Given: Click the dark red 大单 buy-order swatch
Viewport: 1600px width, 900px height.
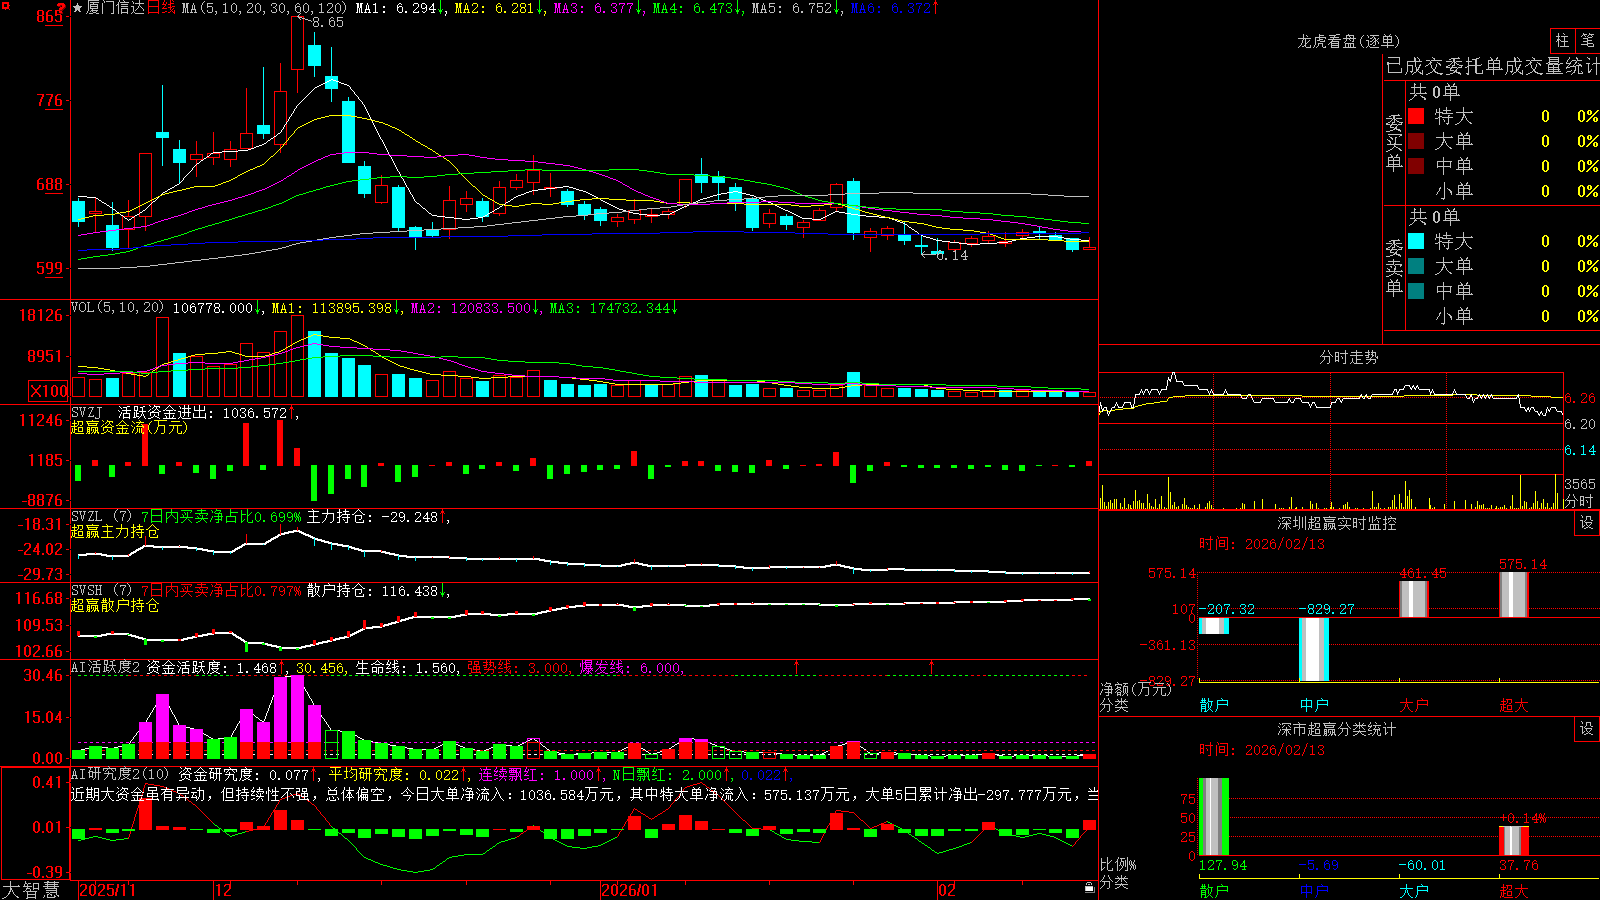Looking at the screenshot, I should tap(1416, 141).
